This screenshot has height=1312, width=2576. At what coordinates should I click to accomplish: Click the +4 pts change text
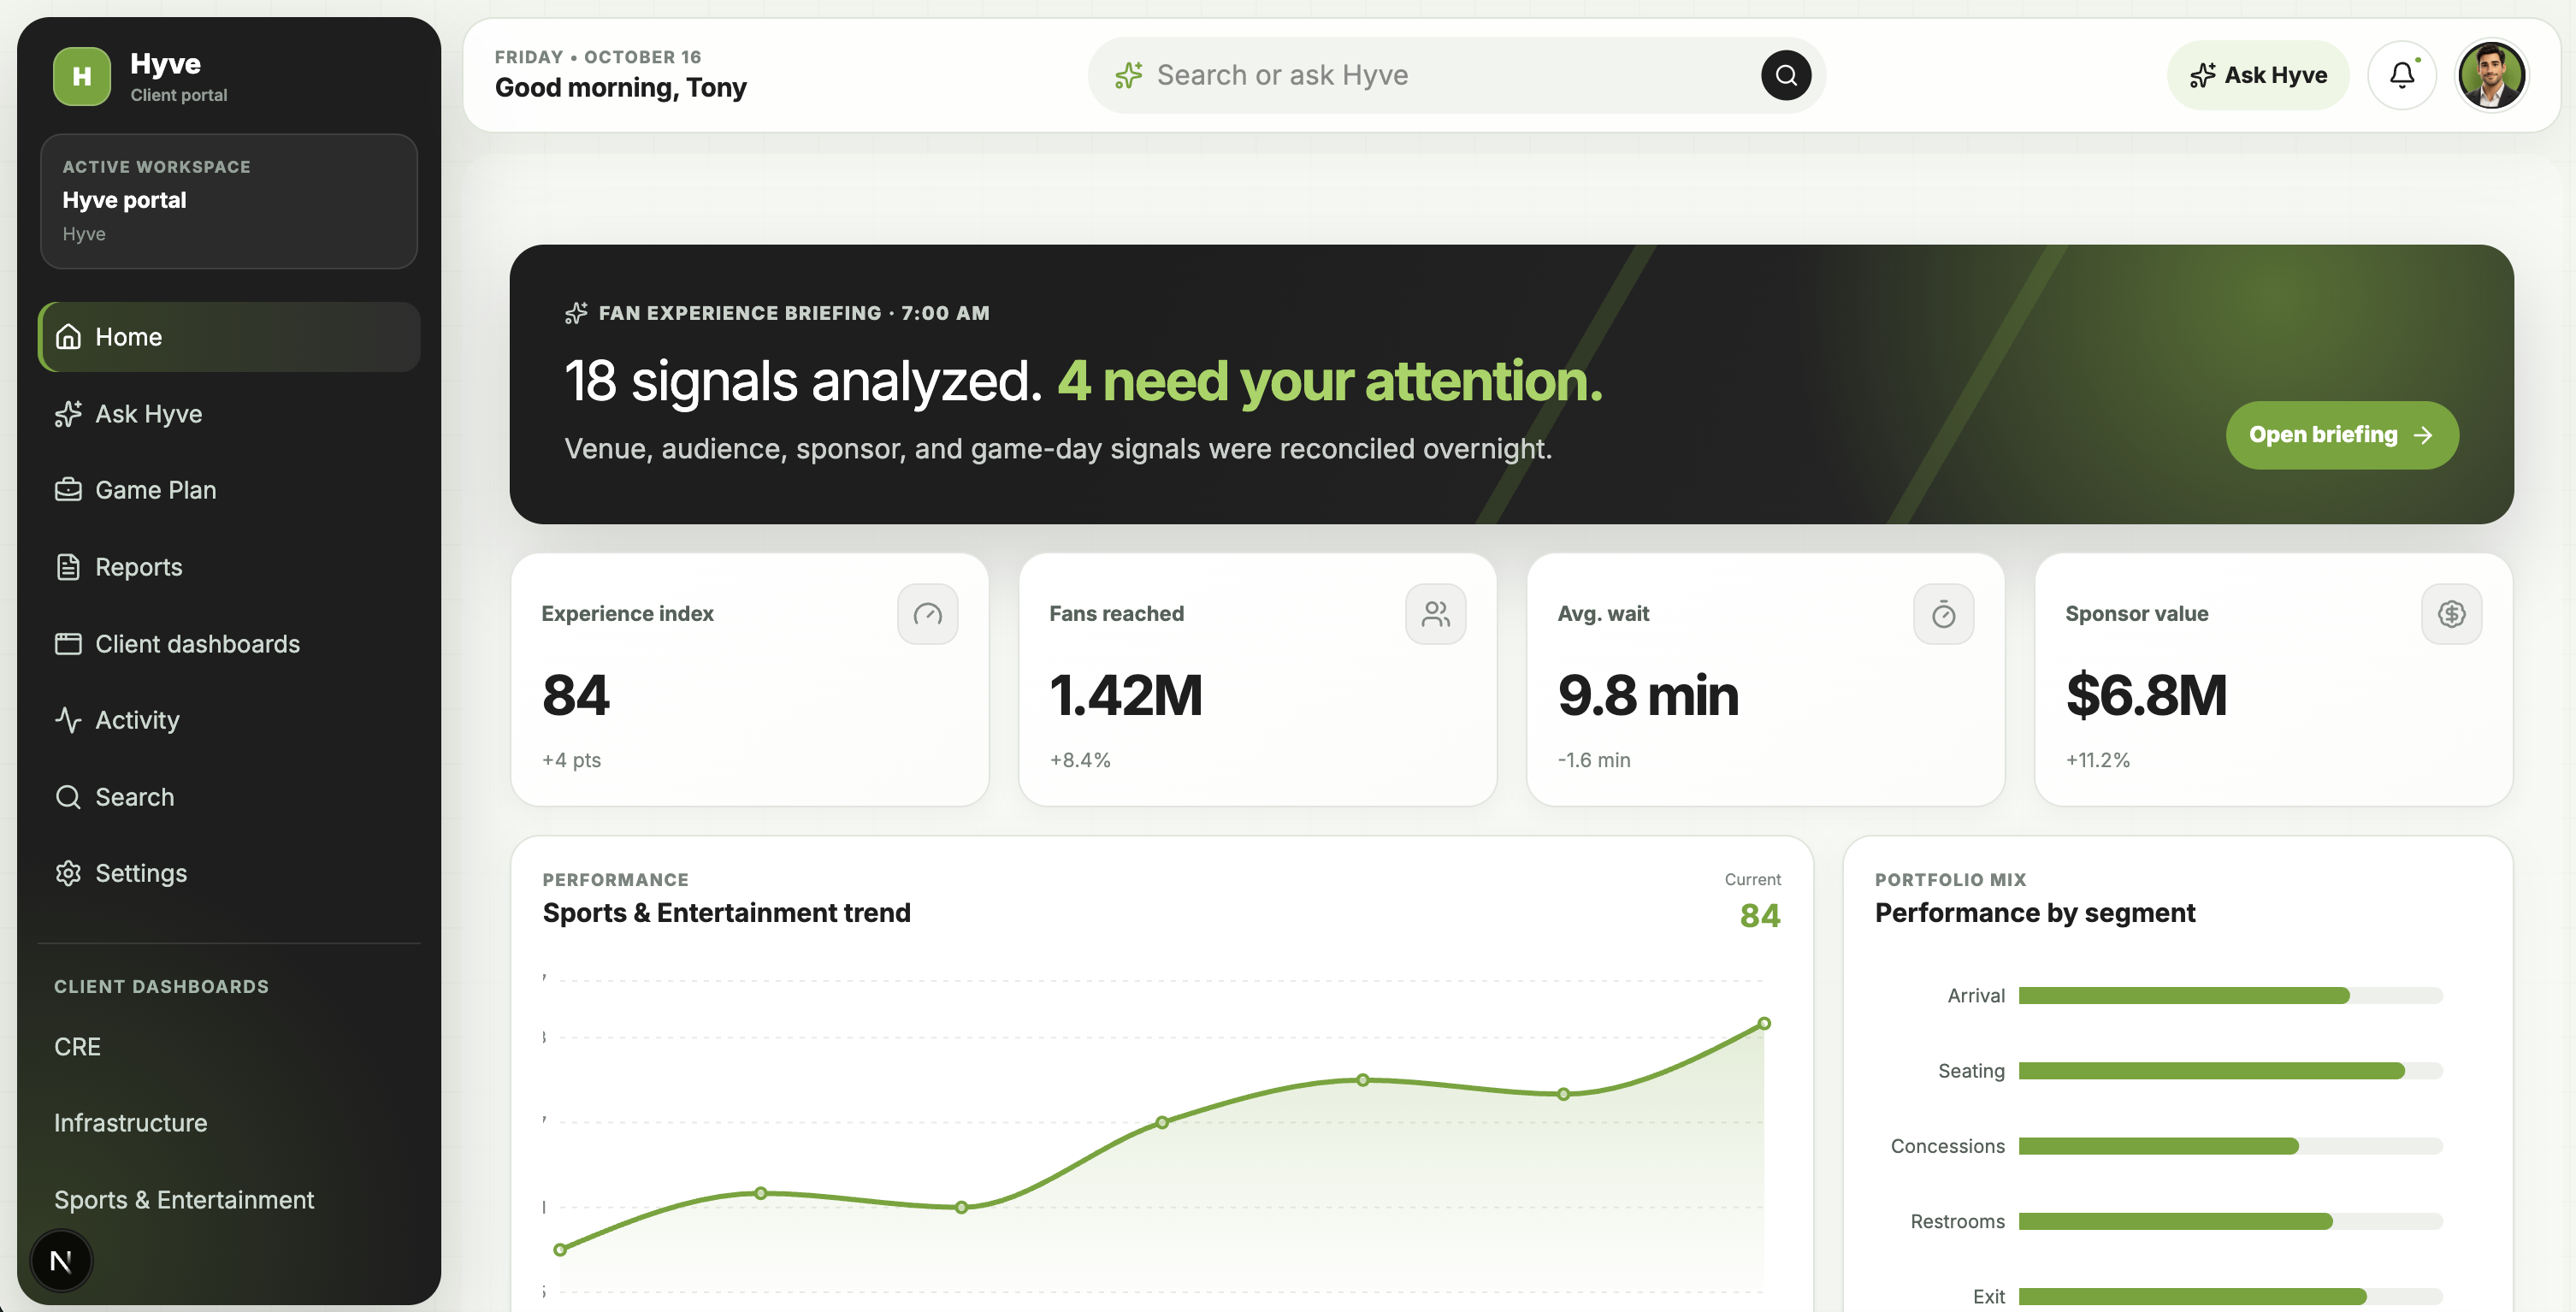point(571,760)
